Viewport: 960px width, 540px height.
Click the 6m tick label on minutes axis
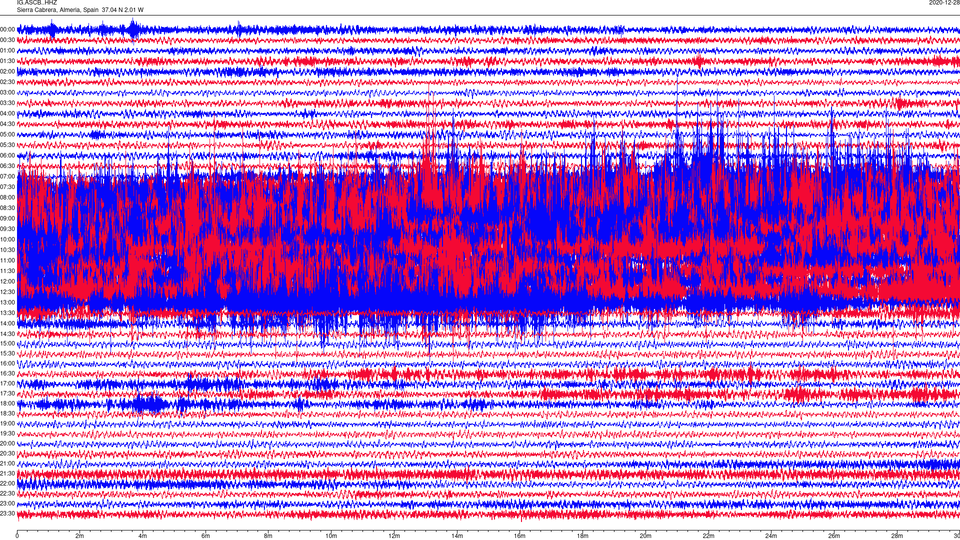point(206,536)
